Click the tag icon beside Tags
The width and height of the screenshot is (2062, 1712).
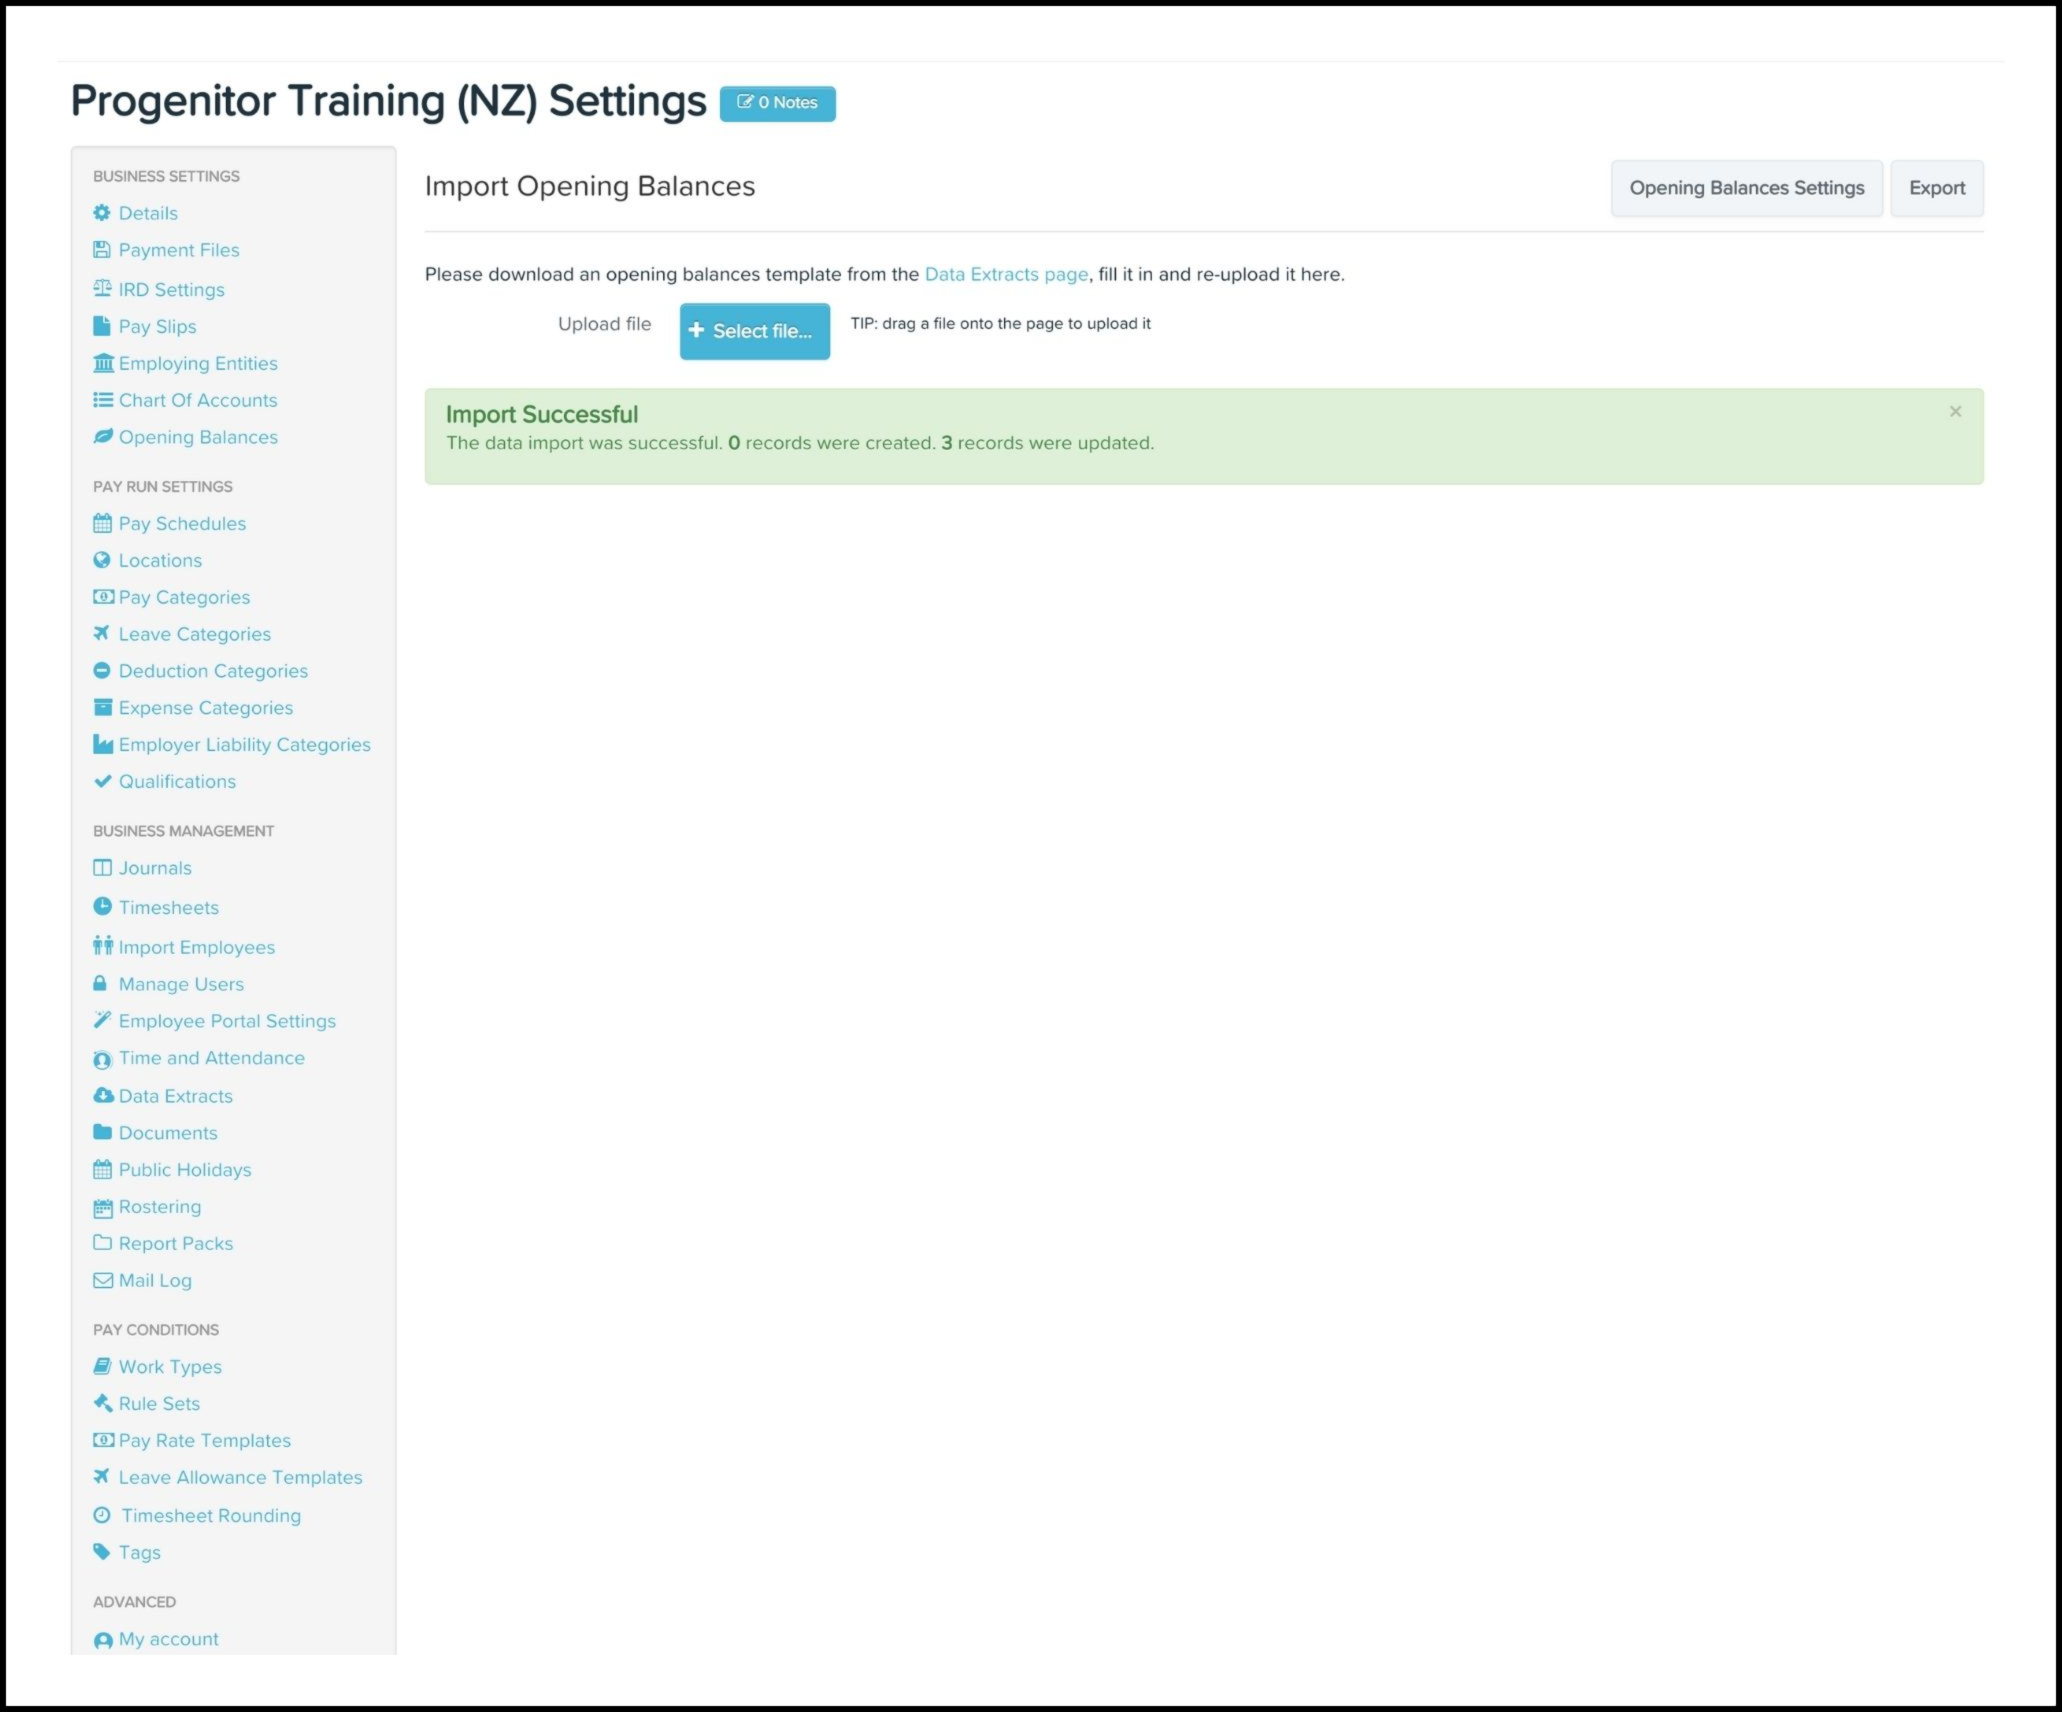(101, 1552)
